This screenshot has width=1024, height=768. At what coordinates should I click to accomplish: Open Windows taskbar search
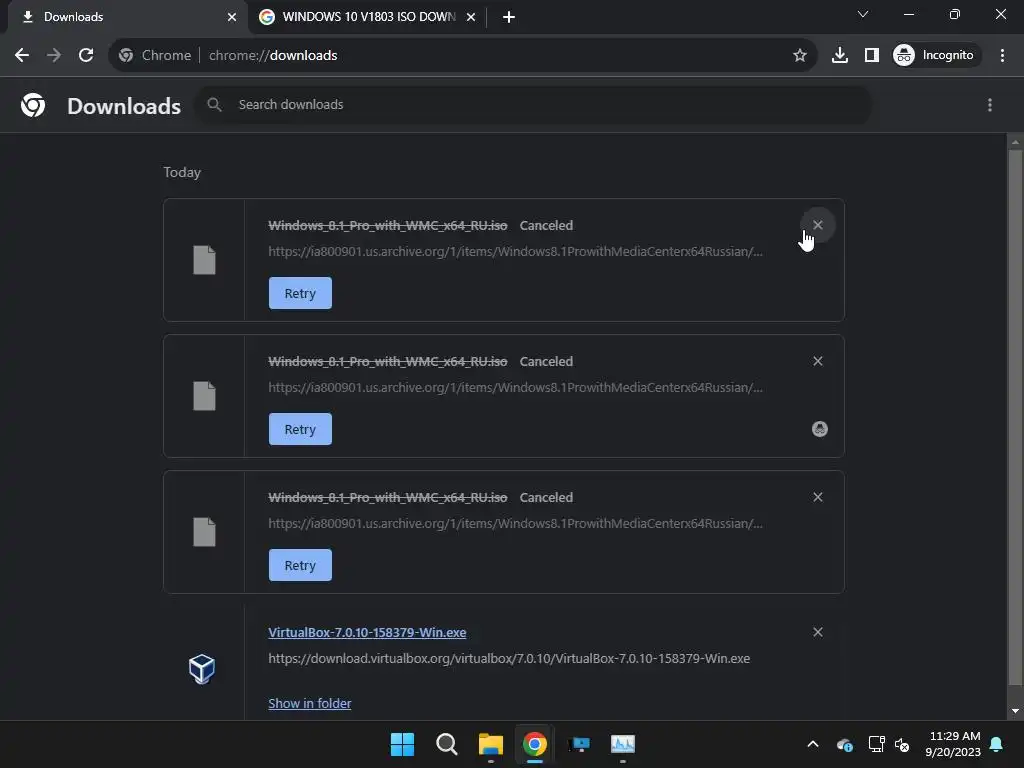pyautogui.click(x=447, y=744)
